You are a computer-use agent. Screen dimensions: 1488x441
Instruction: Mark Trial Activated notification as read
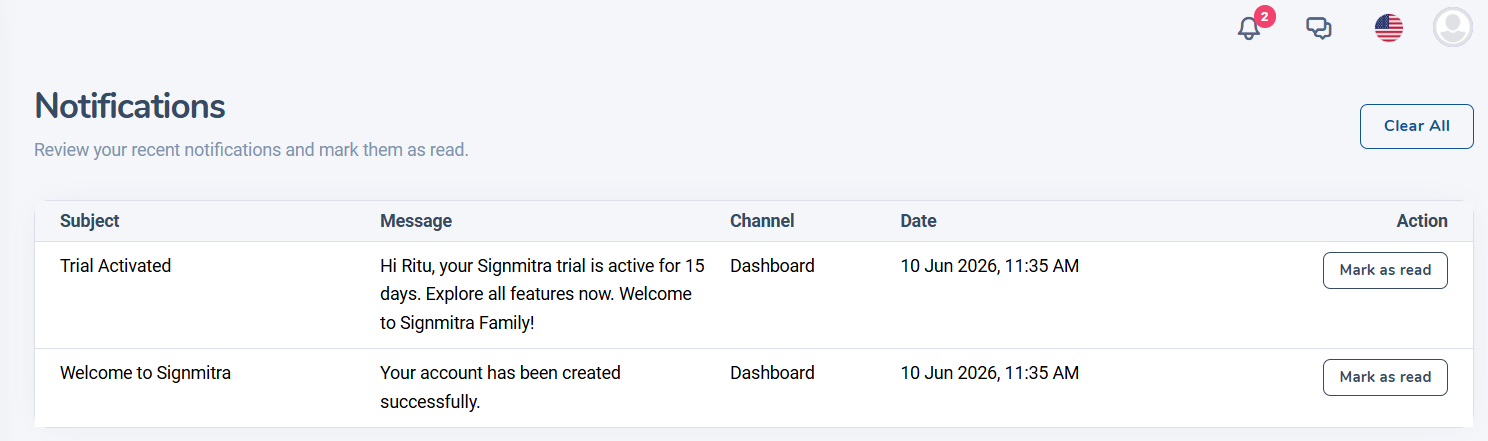pyautogui.click(x=1385, y=270)
